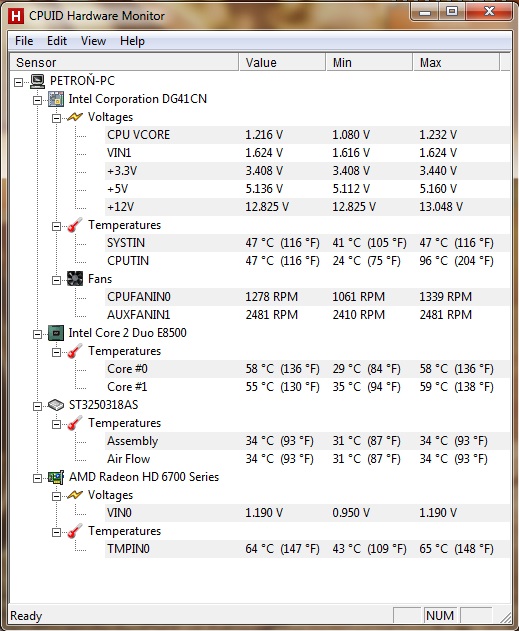The height and width of the screenshot is (631, 519).
Task: Collapse the Radeon Voltages group
Action: pyautogui.click(x=56, y=496)
